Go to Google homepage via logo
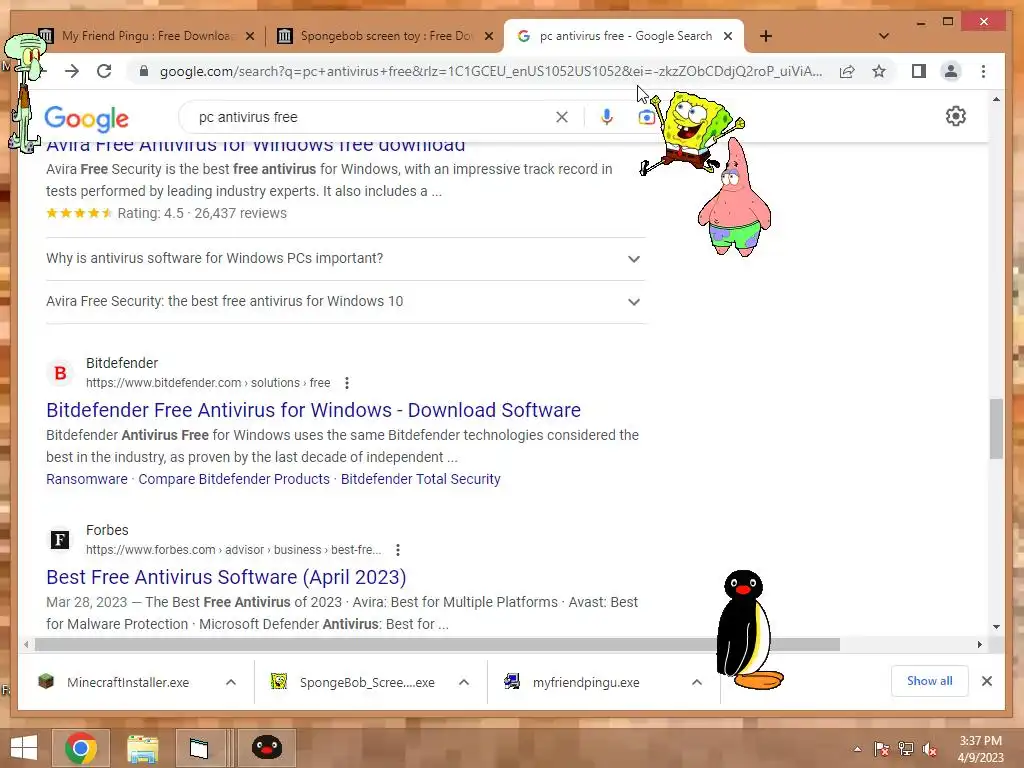 tap(86, 118)
